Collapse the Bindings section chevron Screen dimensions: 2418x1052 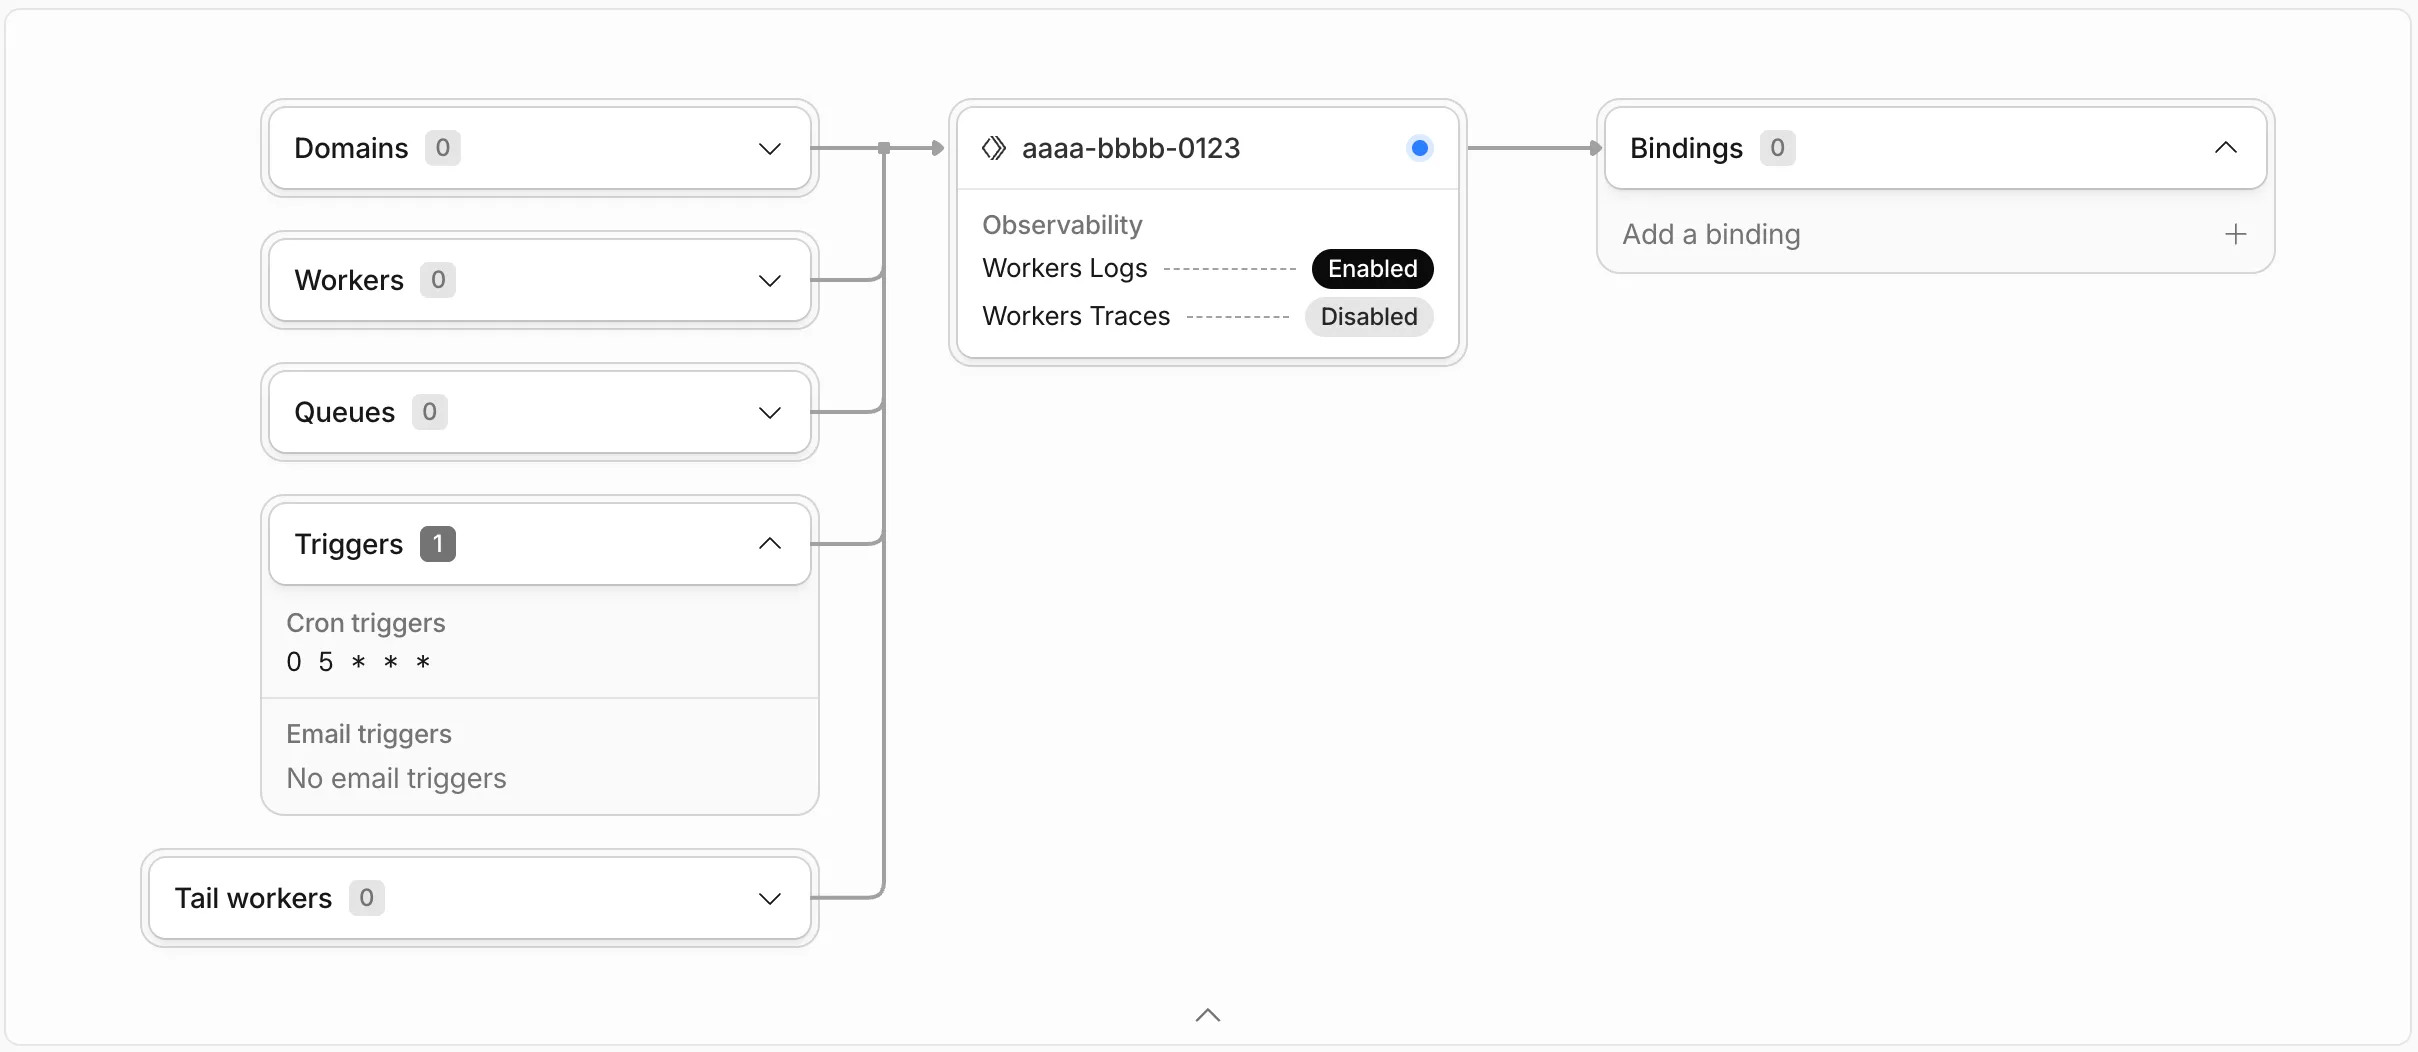[x=2225, y=148]
